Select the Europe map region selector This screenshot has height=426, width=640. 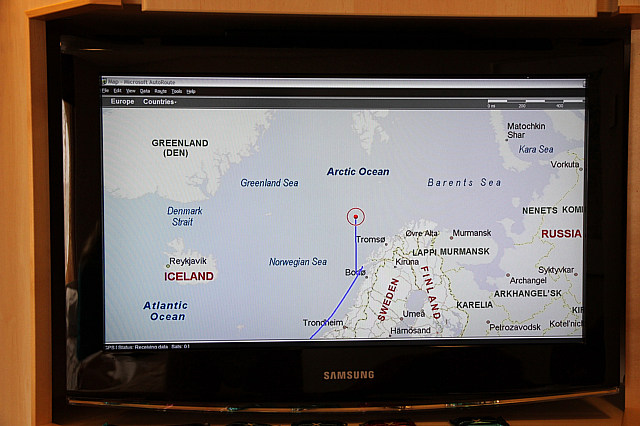(x=122, y=101)
